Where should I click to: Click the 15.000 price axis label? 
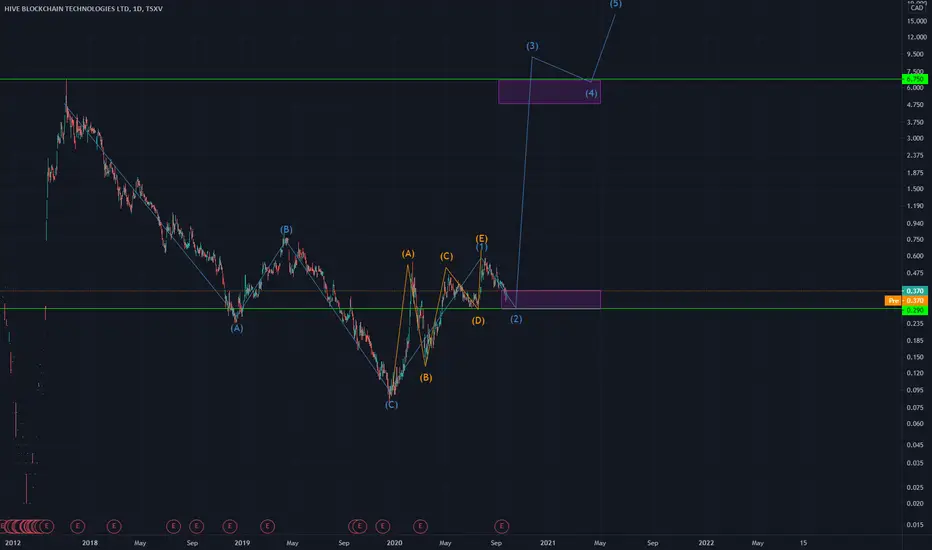[917, 21]
